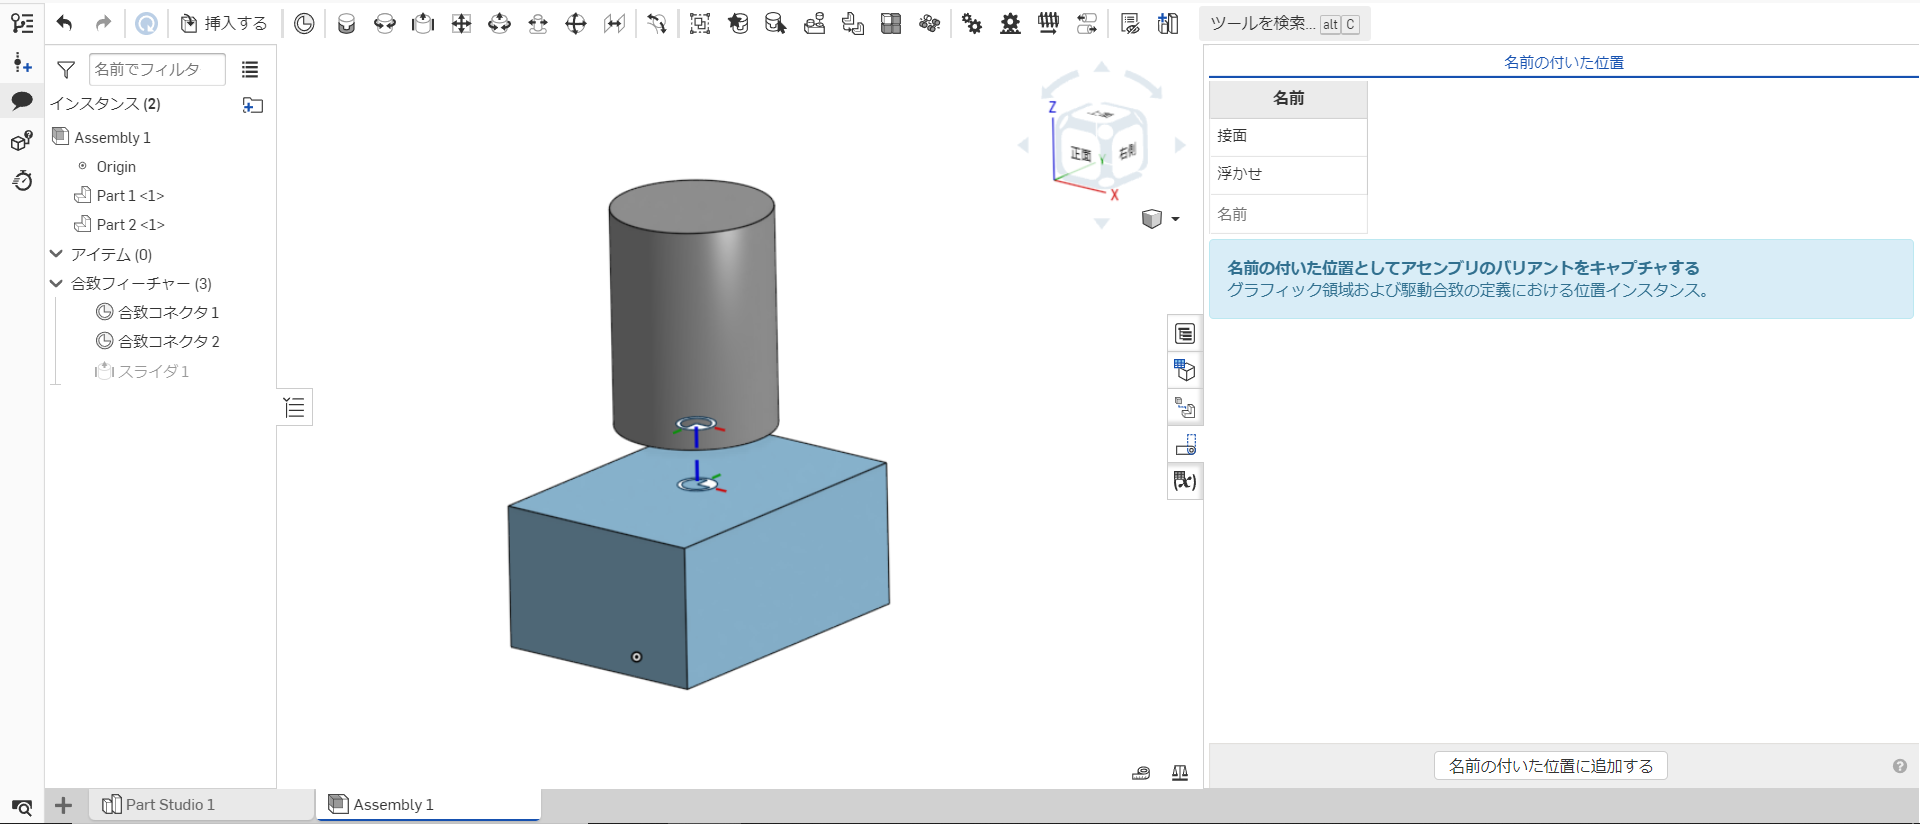Toggle the named positions (x) panel icon
This screenshot has width=1920, height=824.
[1185, 482]
